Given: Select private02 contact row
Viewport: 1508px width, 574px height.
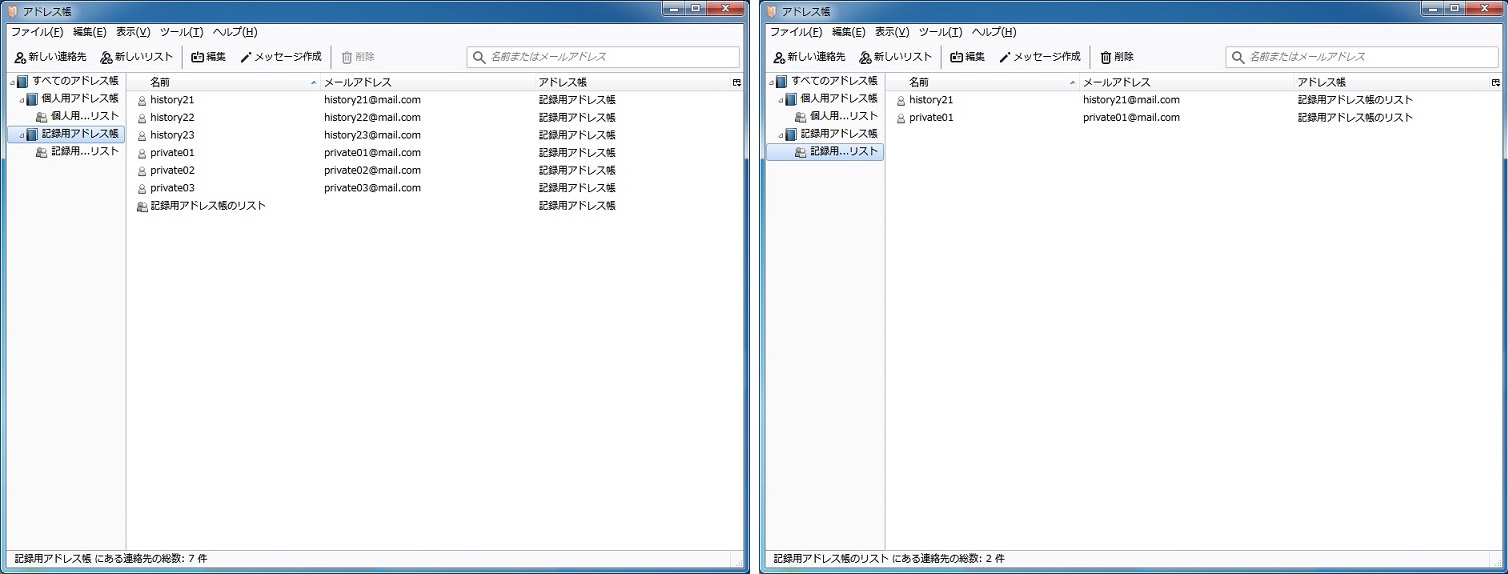Looking at the screenshot, I should coord(172,171).
